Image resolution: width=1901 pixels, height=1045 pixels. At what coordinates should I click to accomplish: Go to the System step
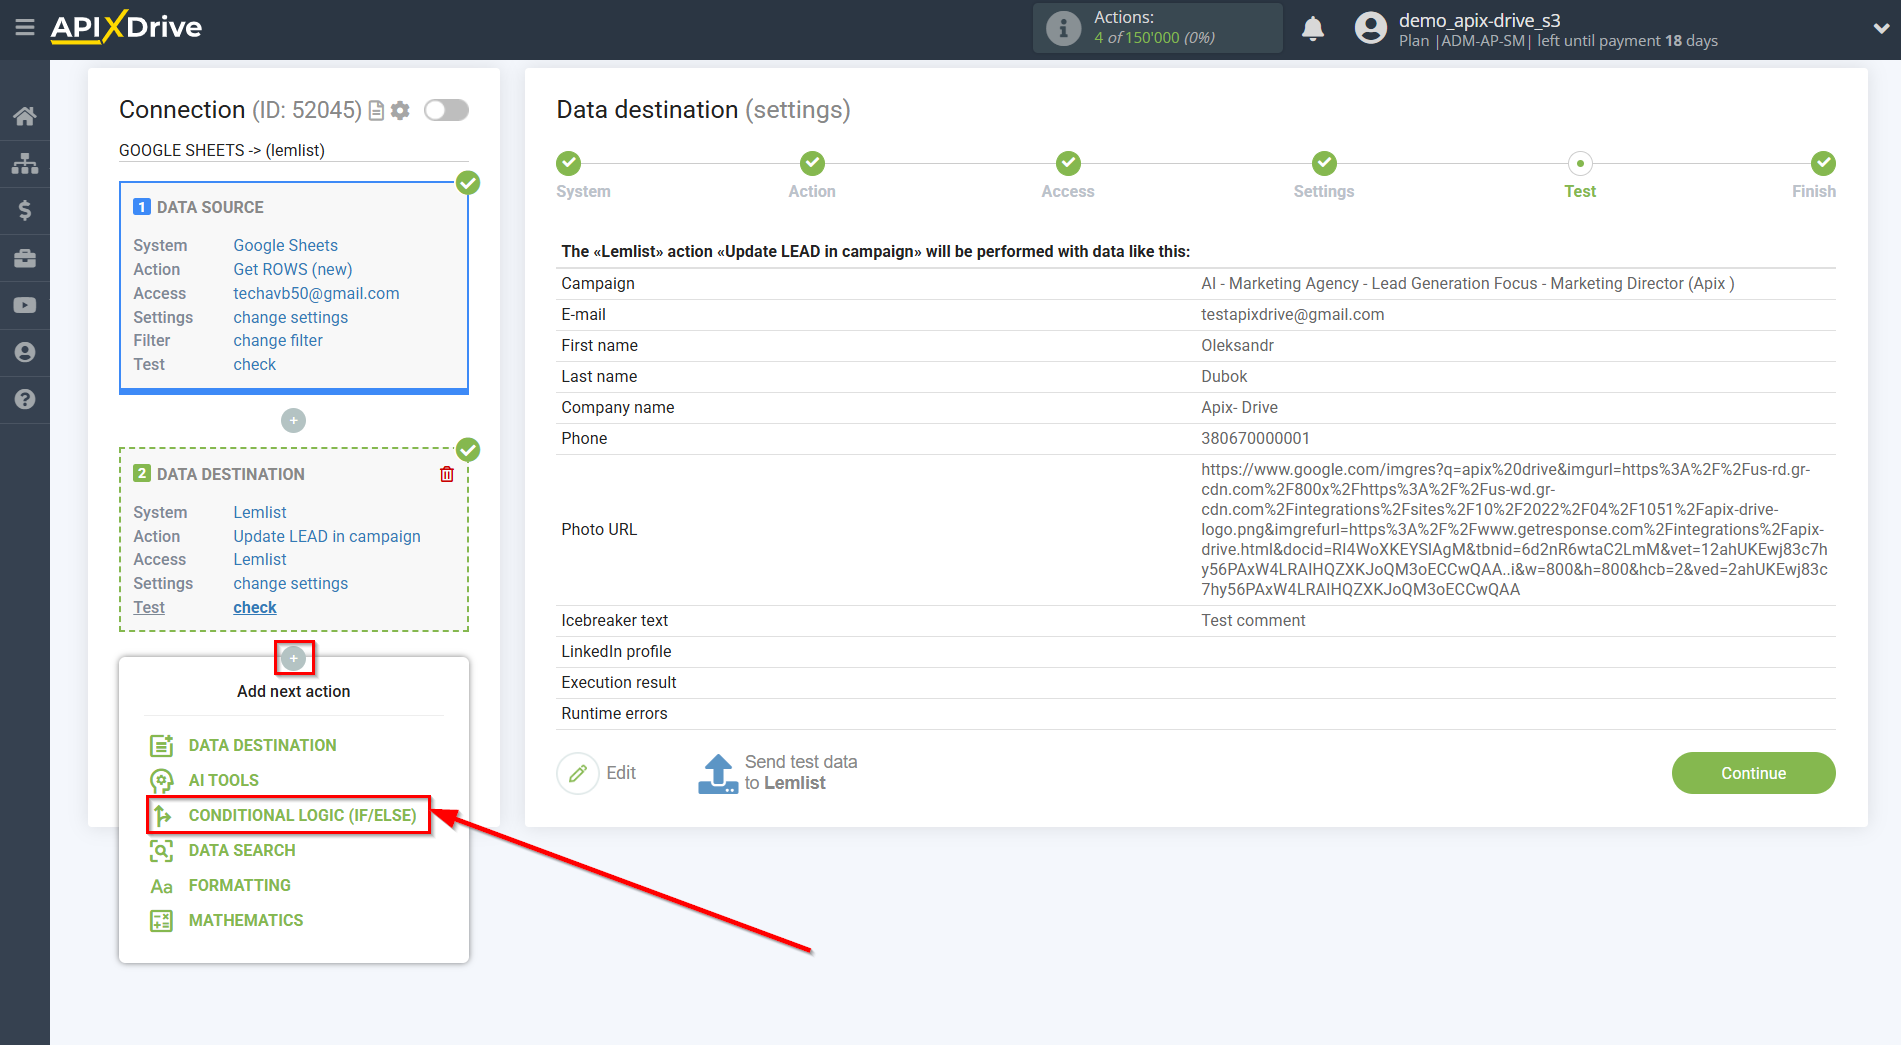[569, 163]
